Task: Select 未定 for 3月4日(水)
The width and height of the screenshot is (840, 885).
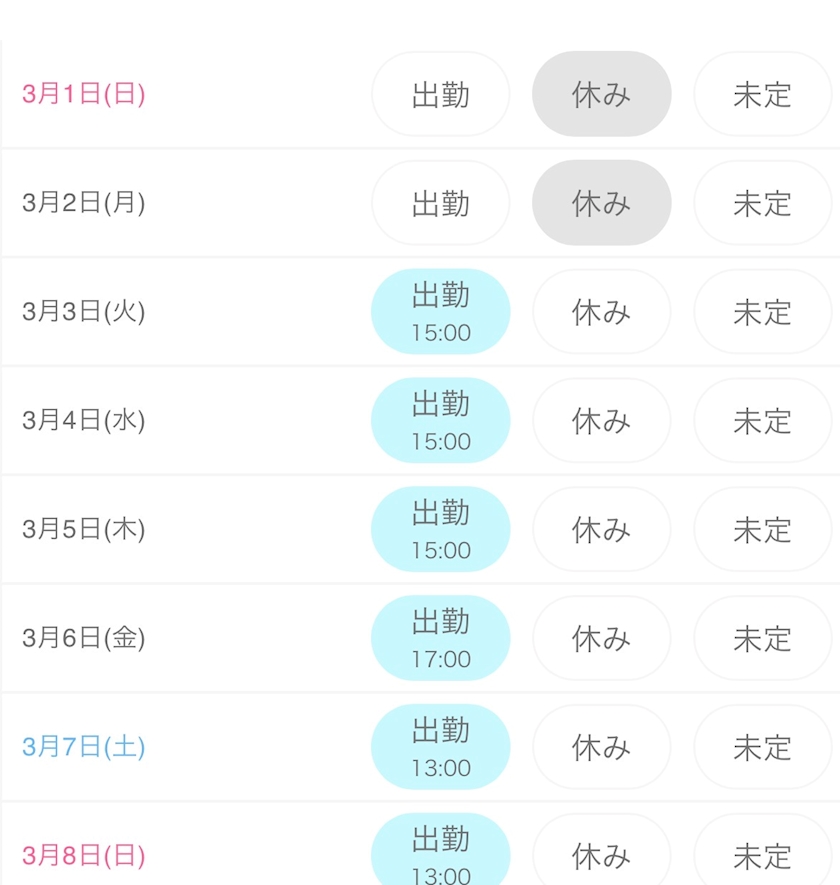Action: [x=763, y=420]
